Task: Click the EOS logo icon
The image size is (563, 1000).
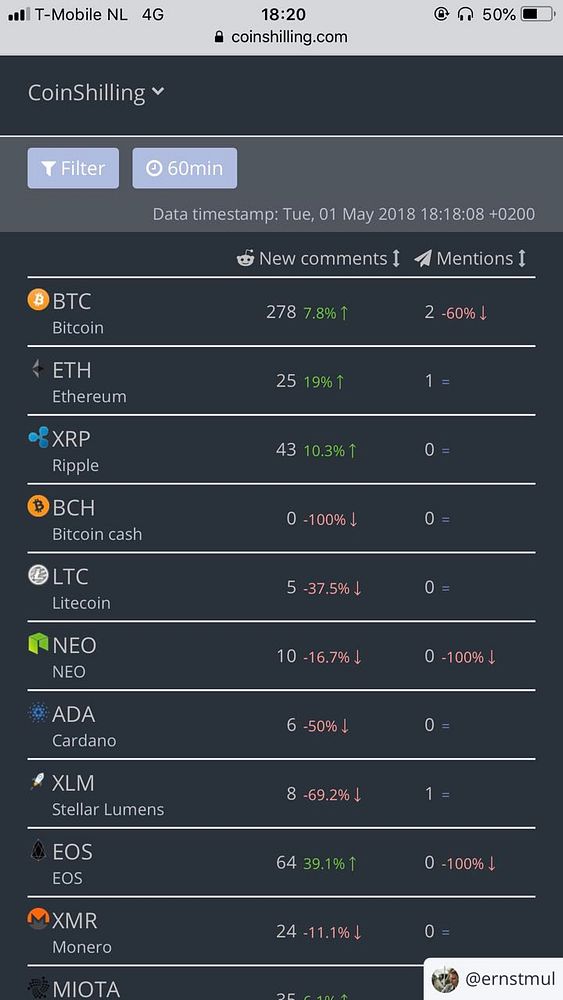Action: [x=38, y=850]
